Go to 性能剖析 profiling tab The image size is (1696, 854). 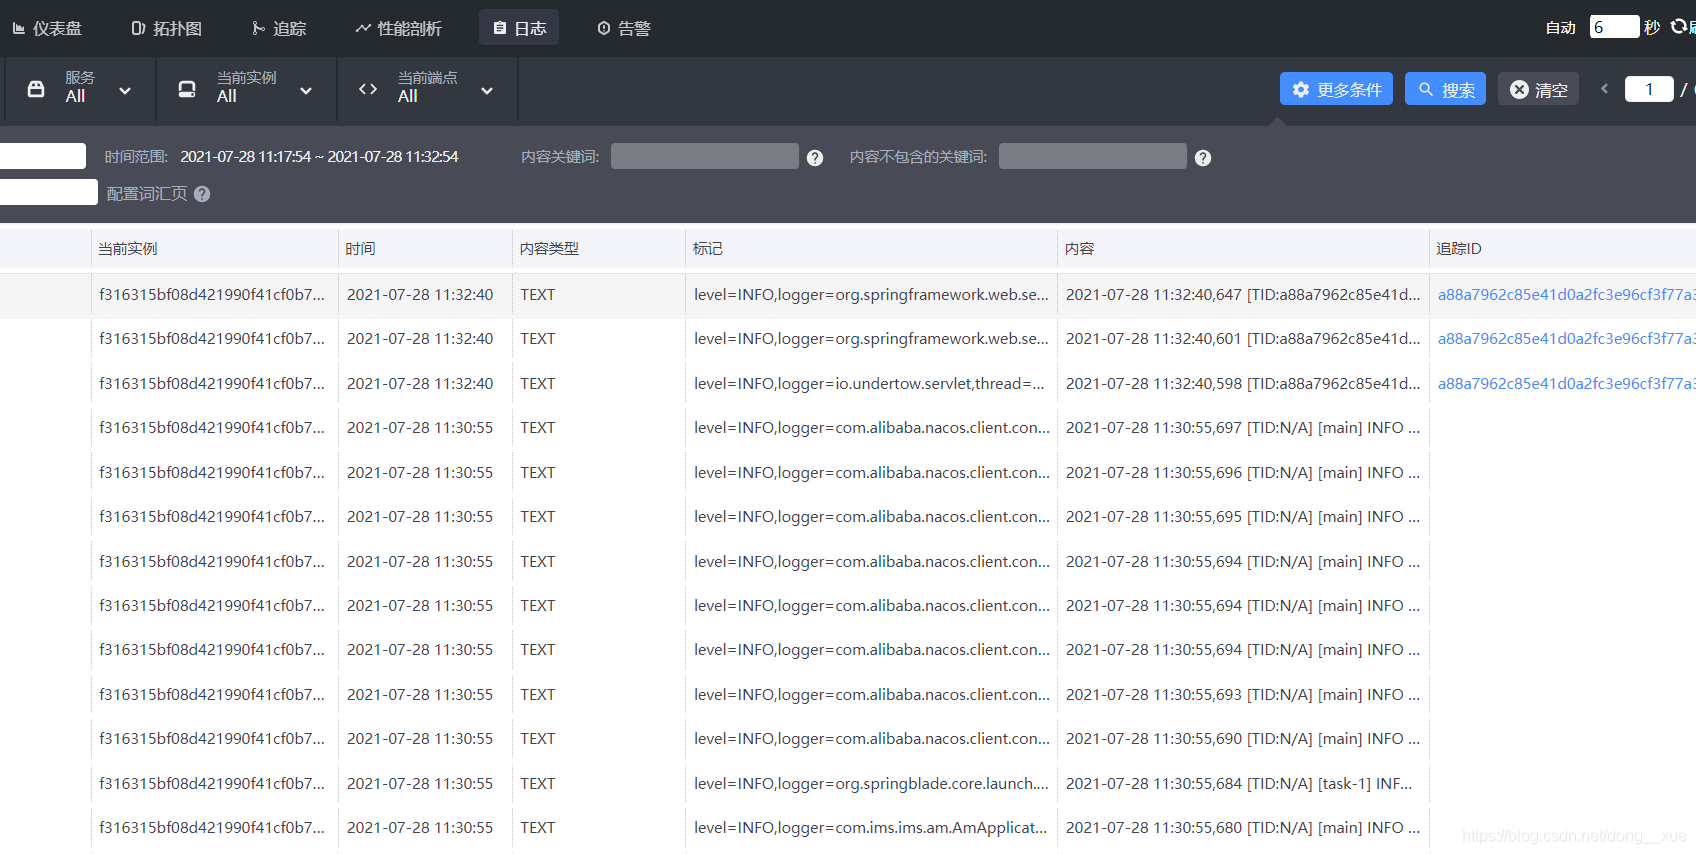click(398, 28)
